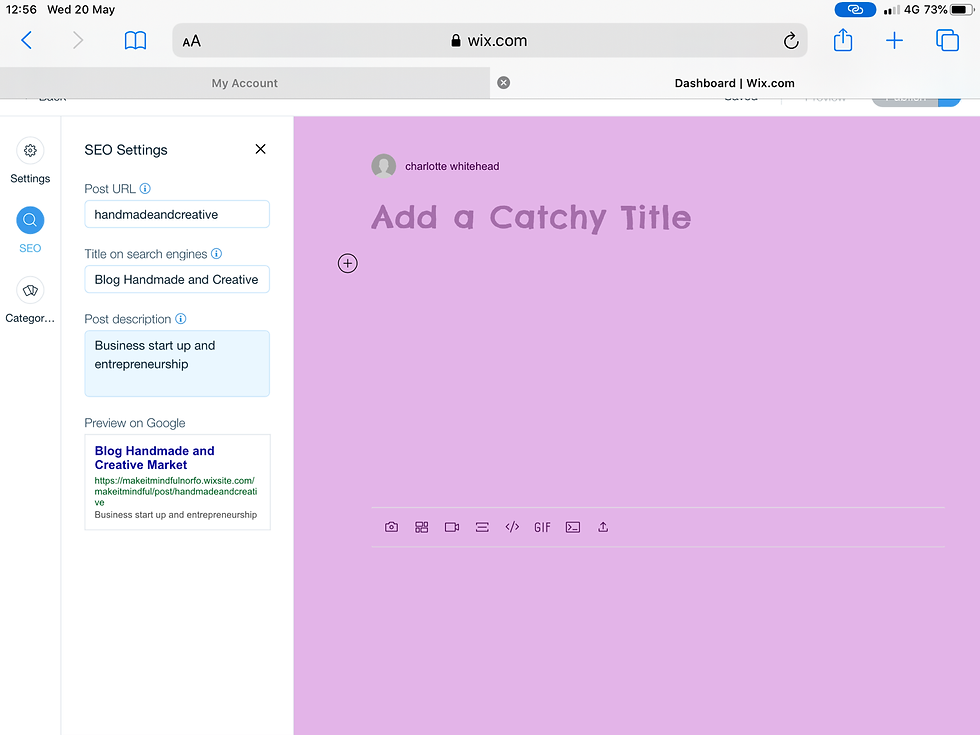
Task: Tap the blue personal hotspot link indicator
Action: [855, 9]
